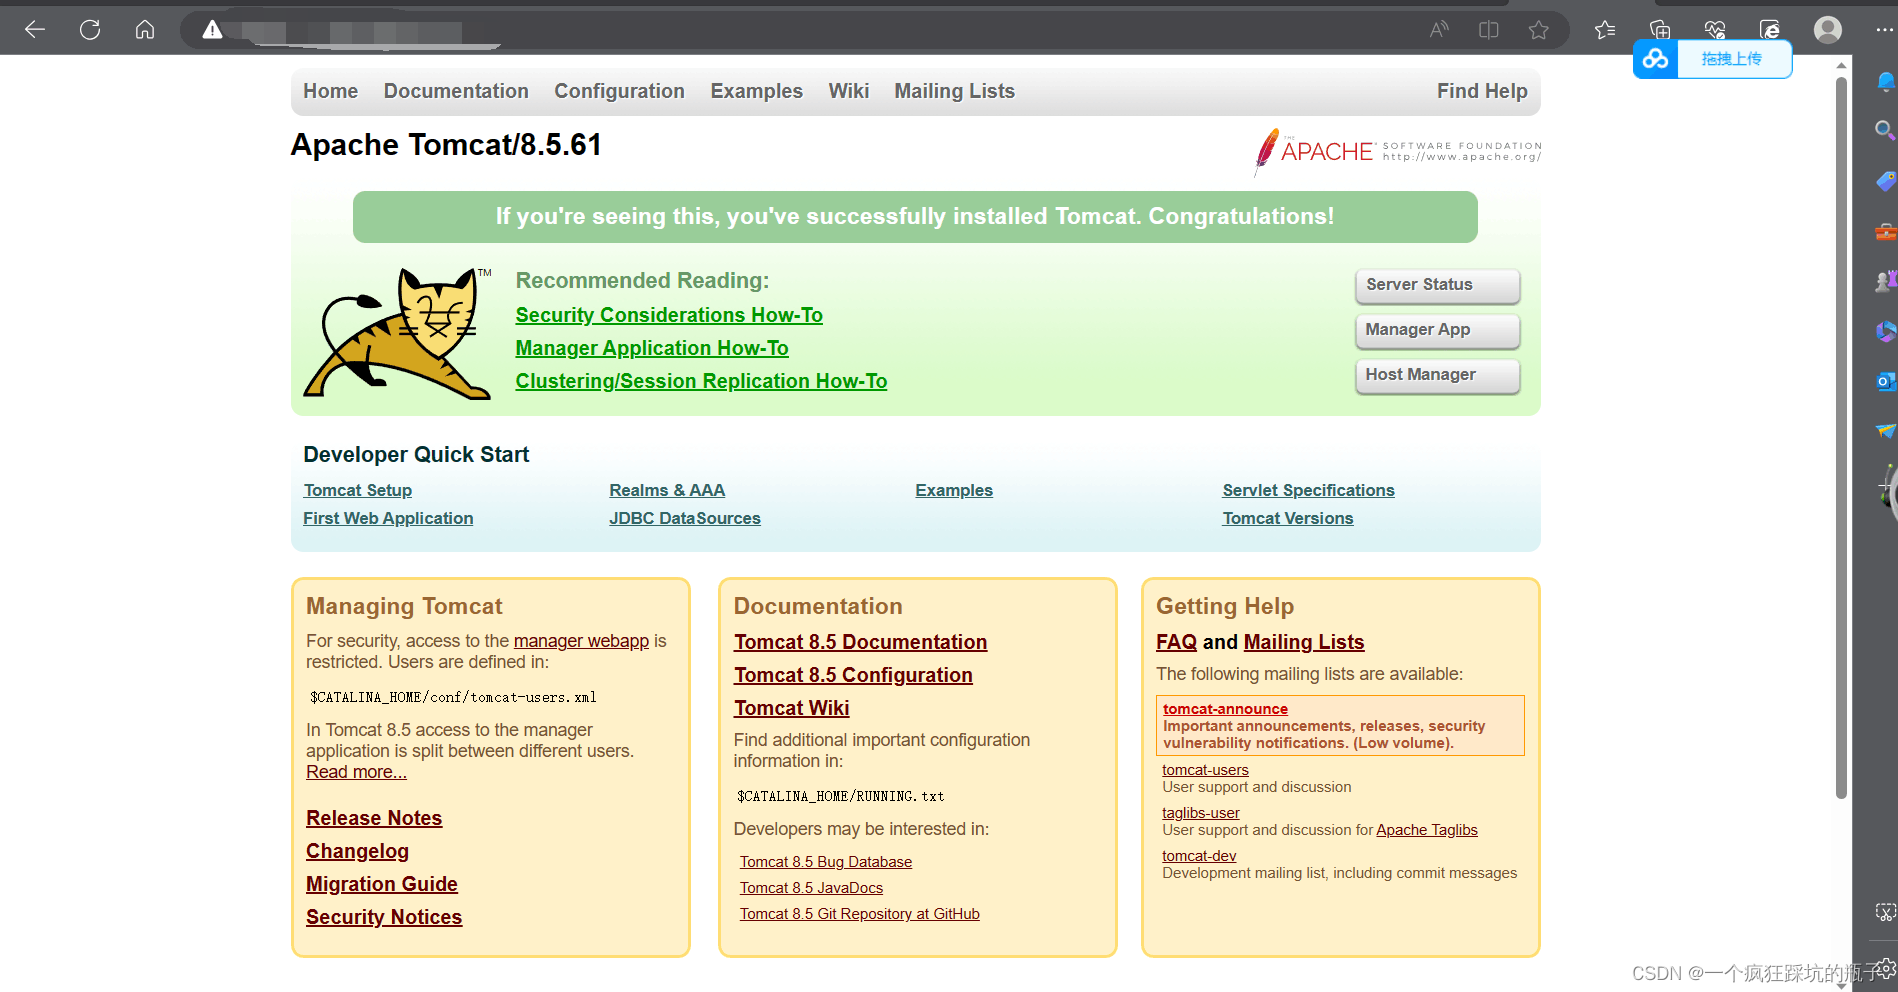Reload in Internet Explorer mode icon
The height and width of the screenshot is (992, 1898).
pos(1770,30)
